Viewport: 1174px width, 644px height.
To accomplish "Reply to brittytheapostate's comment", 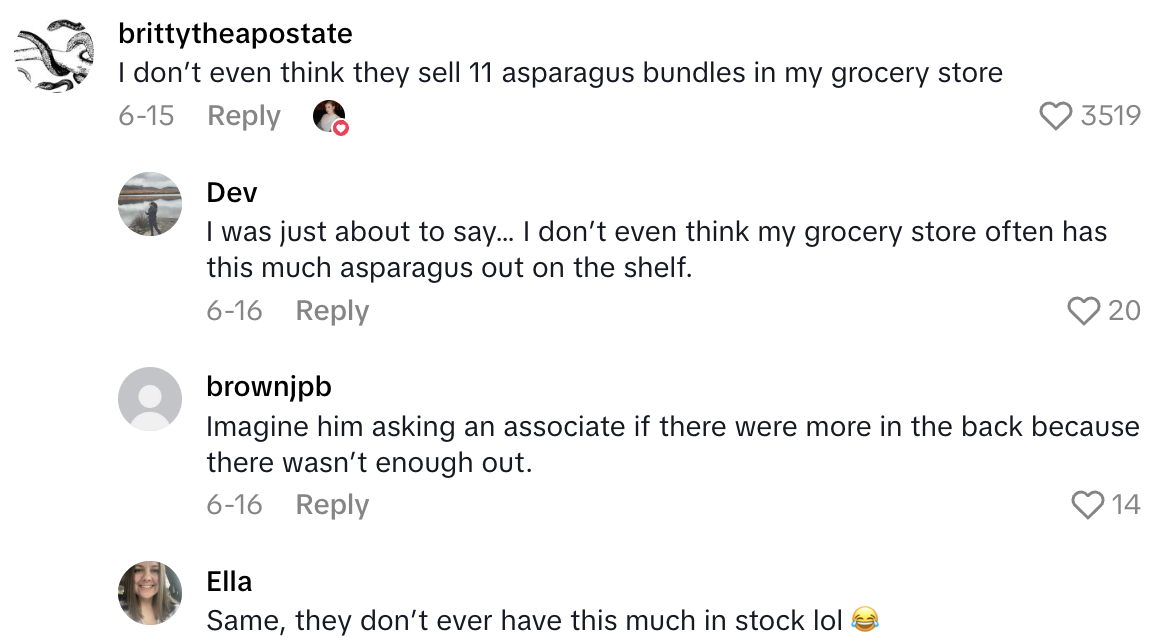I will [x=243, y=116].
